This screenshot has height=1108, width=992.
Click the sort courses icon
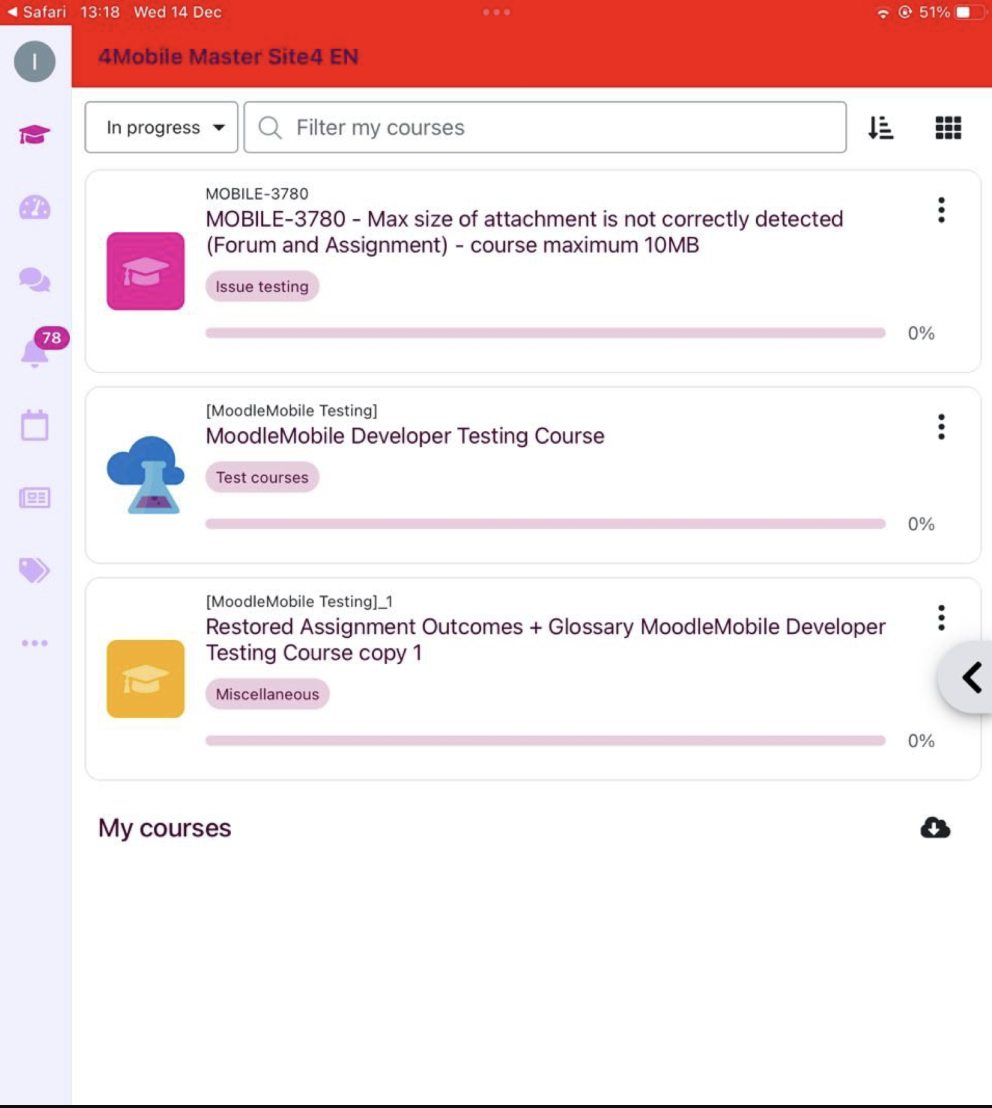880,128
